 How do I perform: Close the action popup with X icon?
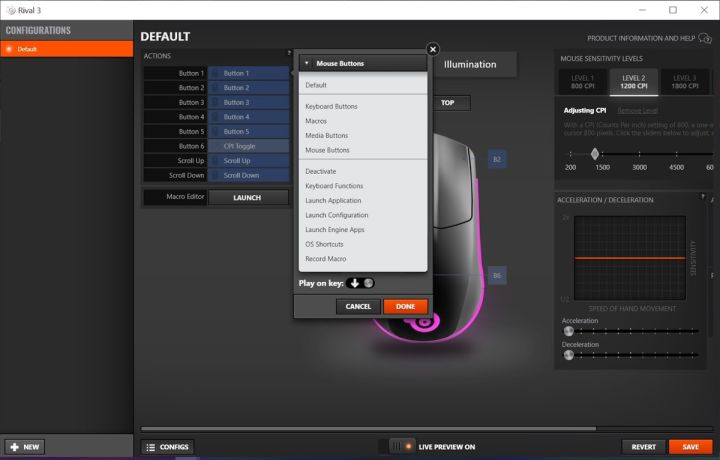(432, 49)
